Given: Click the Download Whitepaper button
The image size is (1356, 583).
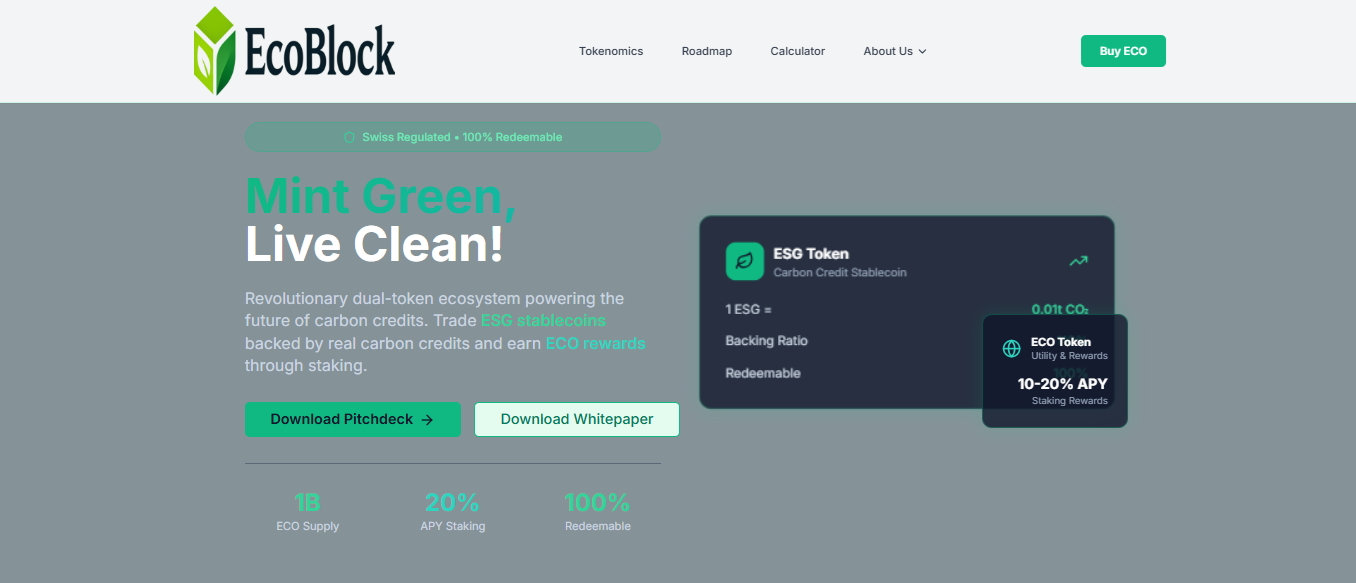Looking at the screenshot, I should (577, 420).
